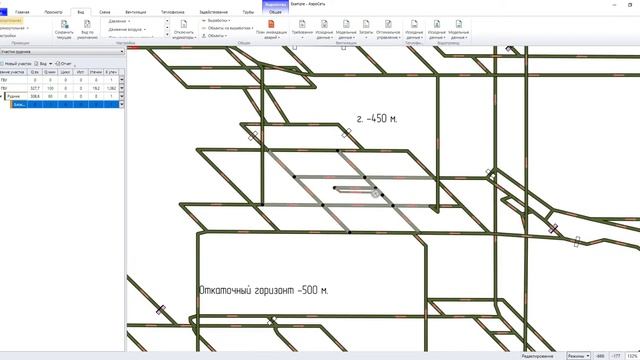This screenshot has width=640, height=360.
Task: Click the 'г. -450 м.' map label
Action: pyautogui.click(x=377, y=119)
